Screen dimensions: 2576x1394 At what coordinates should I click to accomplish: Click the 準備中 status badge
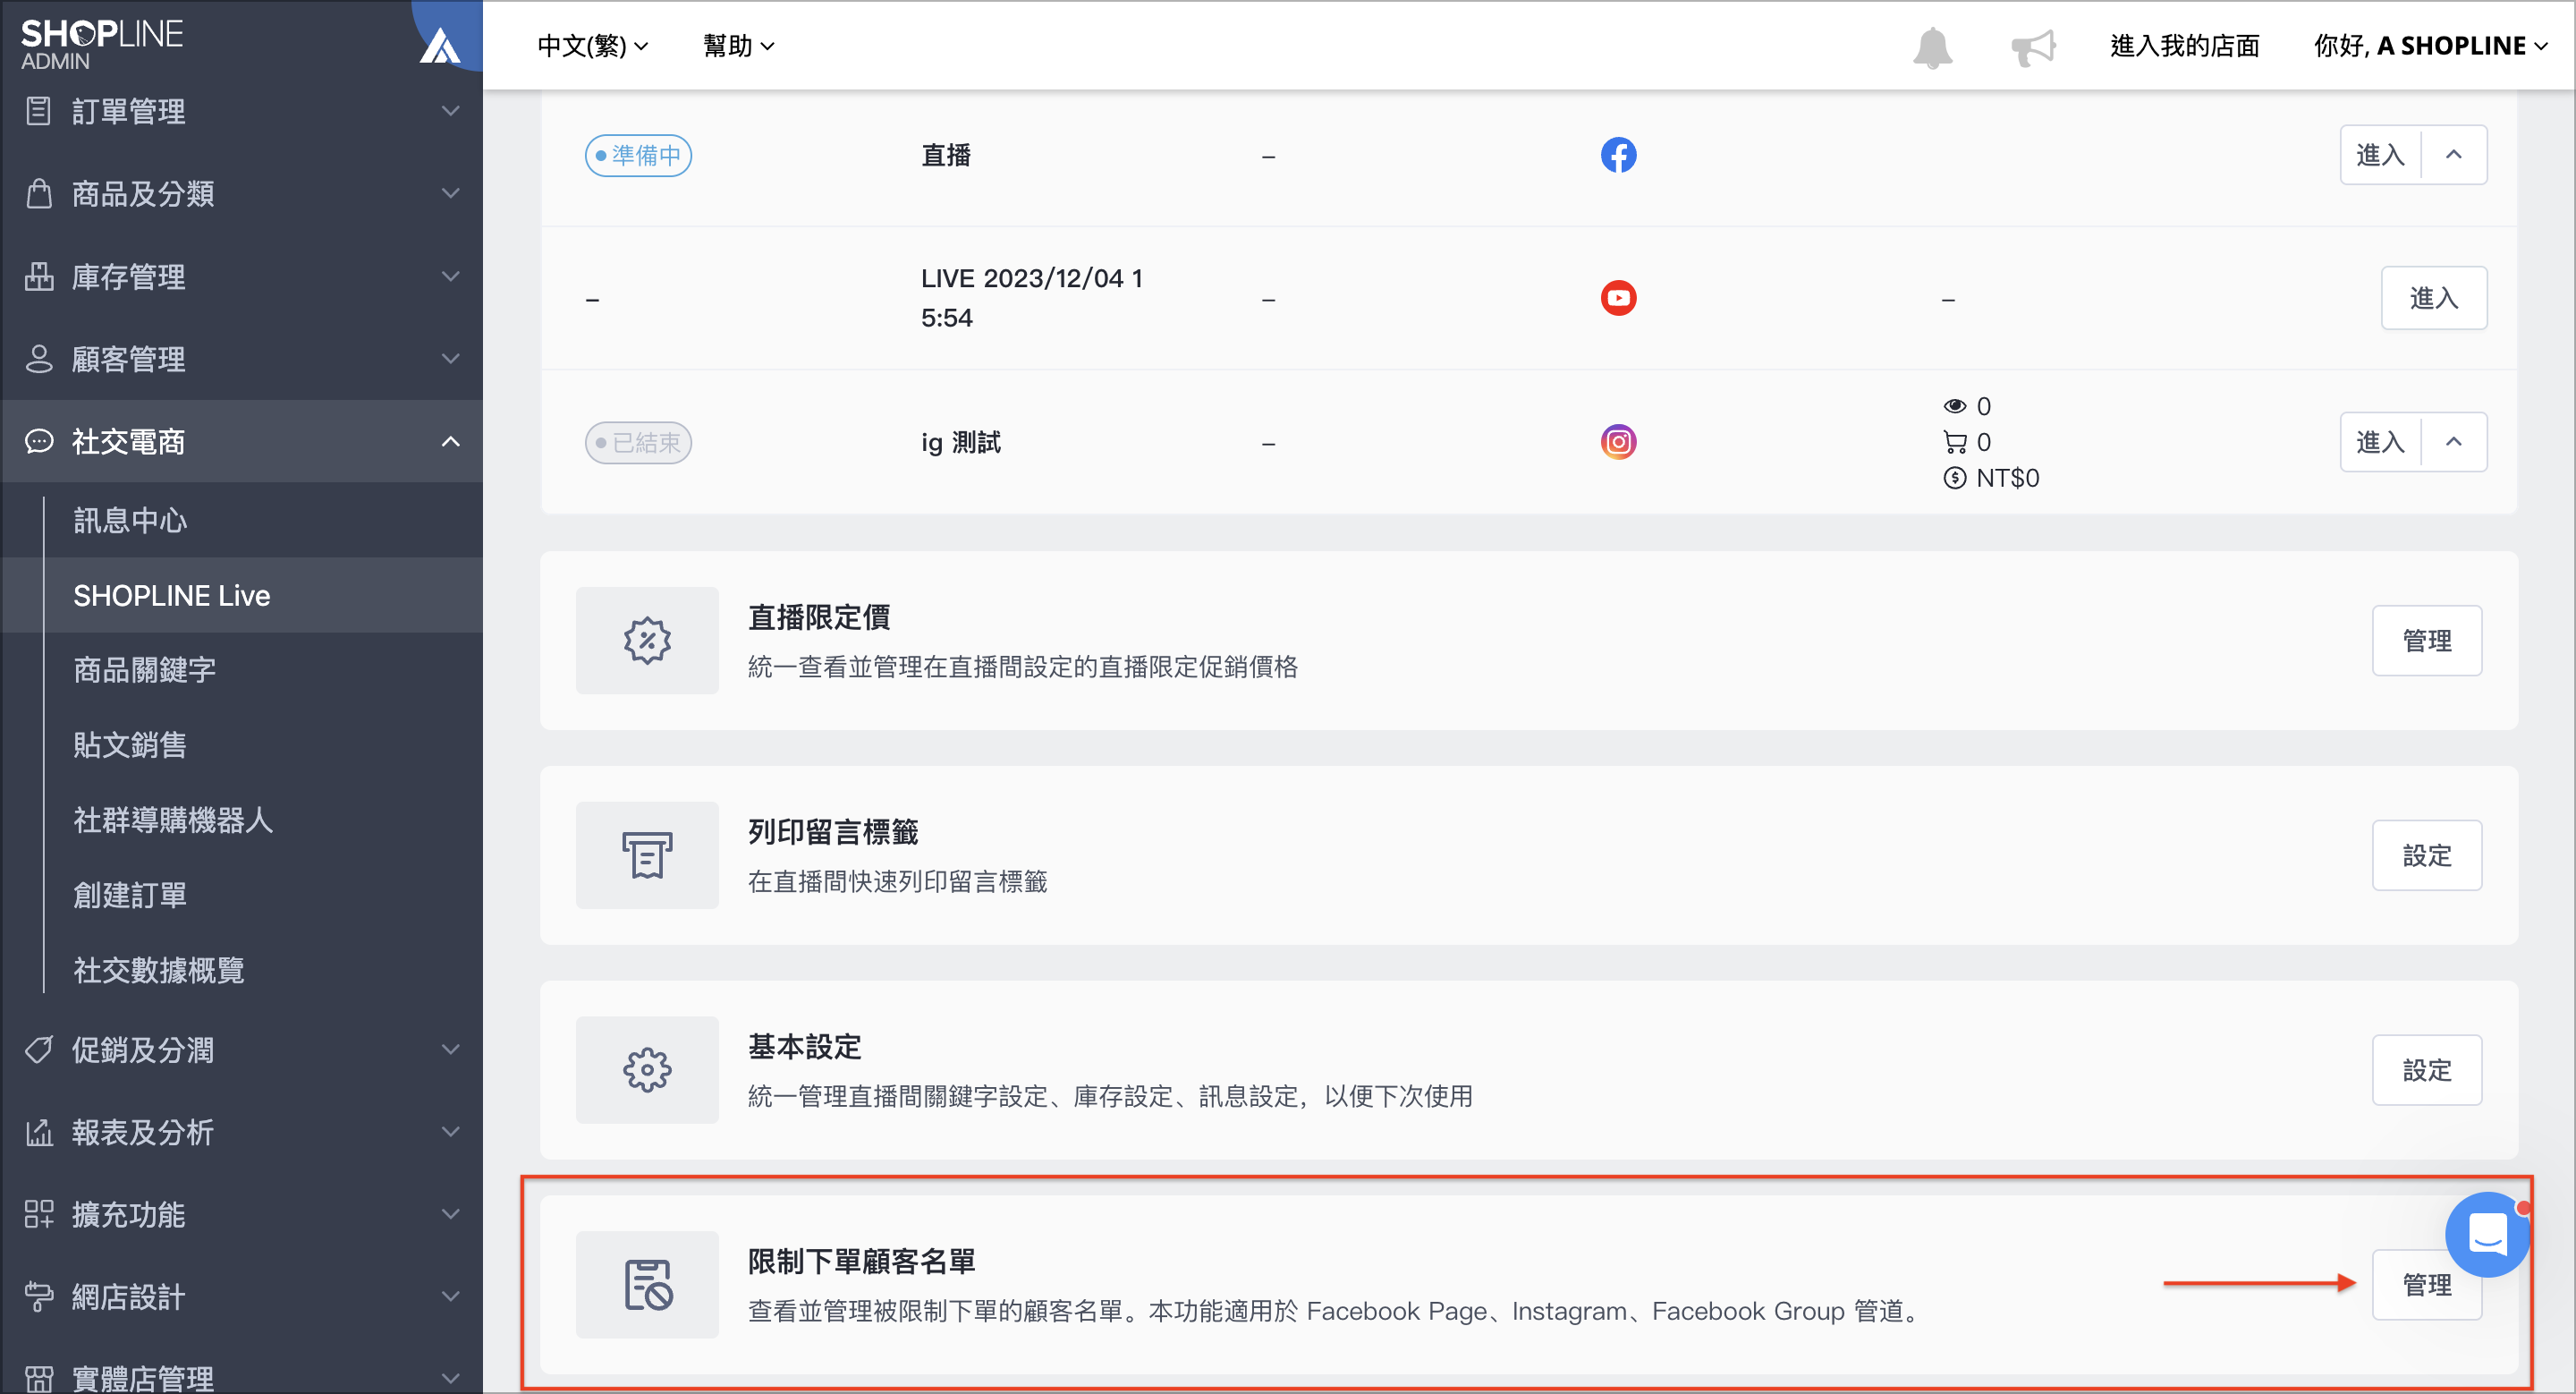coord(638,155)
